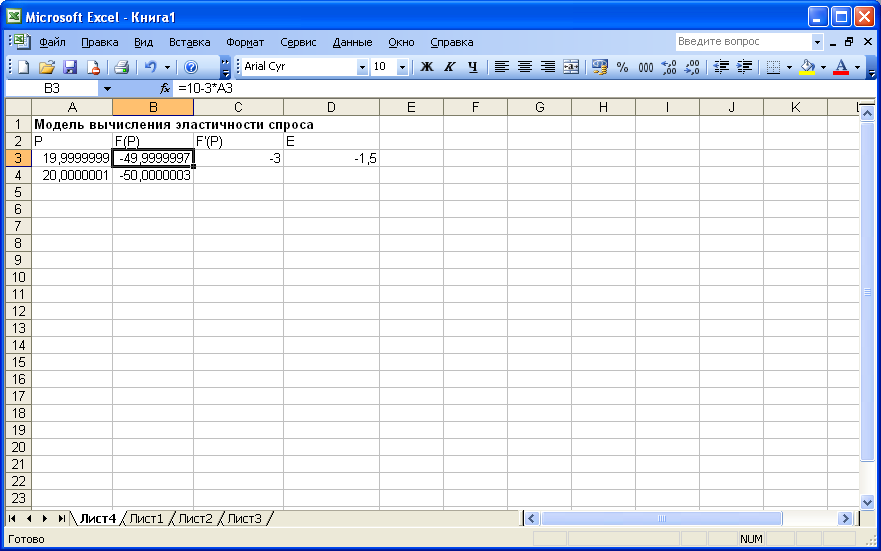Click the Undo arrow icon
The height and width of the screenshot is (551, 881).
(x=150, y=67)
